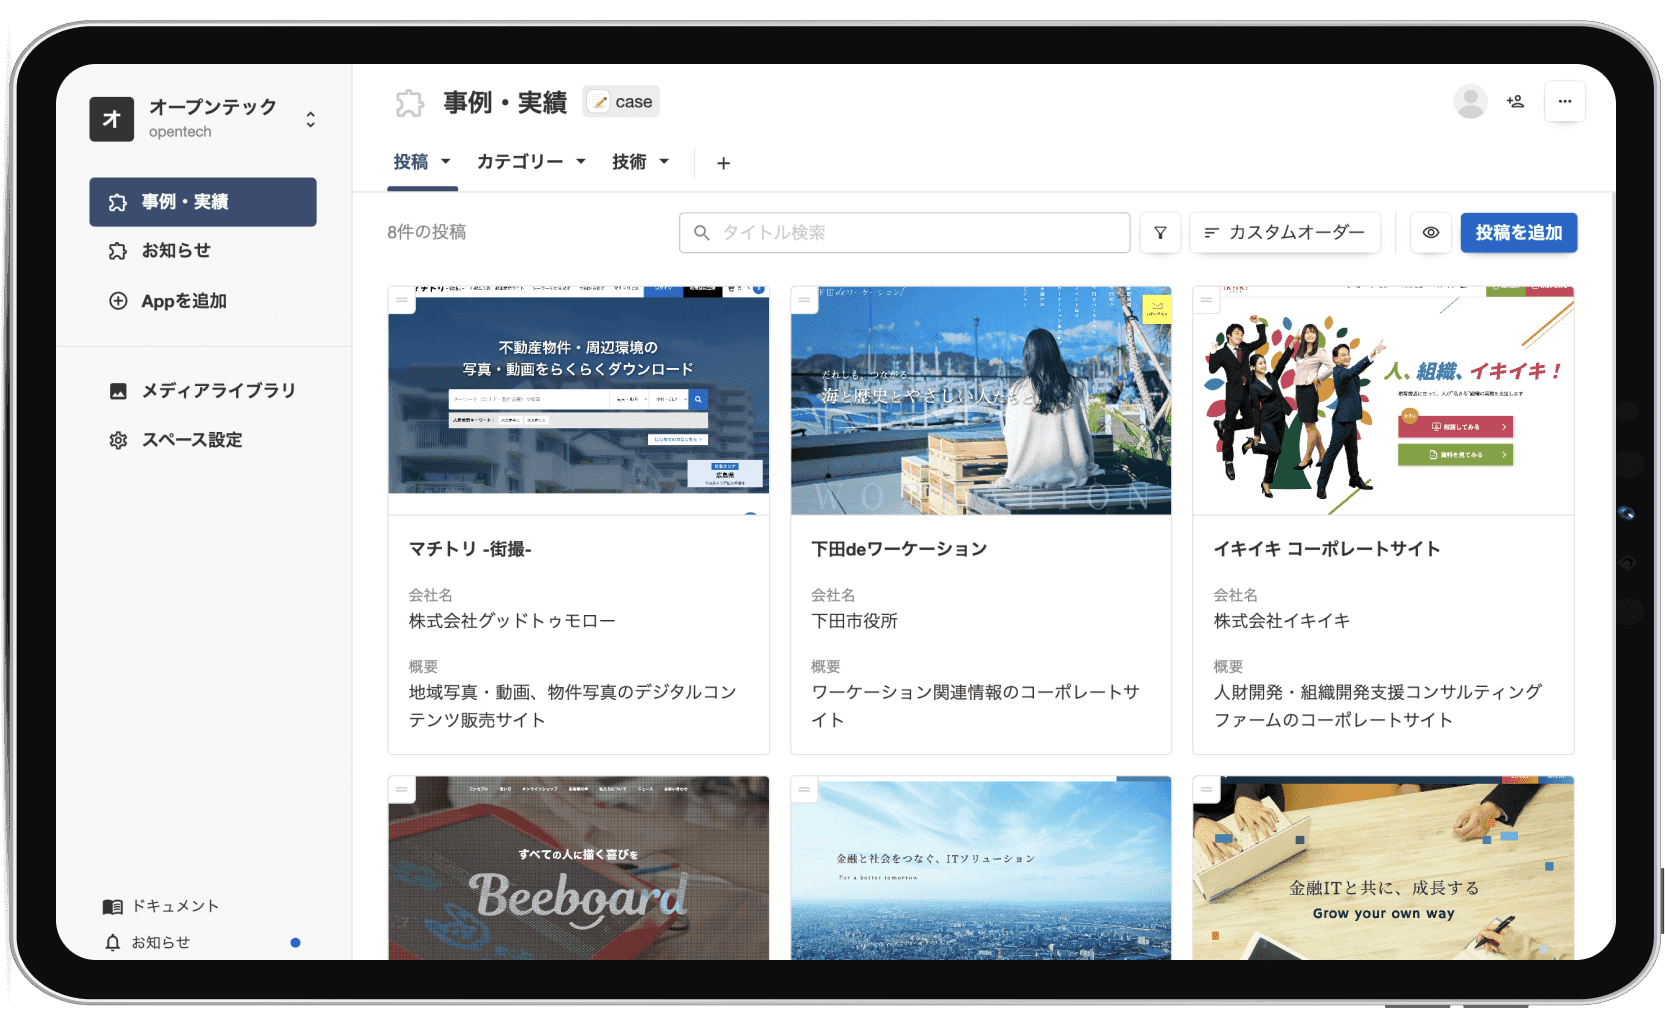The height and width of the screenshot is (1029, 1665).
Task: Expand the オープンテック workspace switcher
Action: click(310, 120)
